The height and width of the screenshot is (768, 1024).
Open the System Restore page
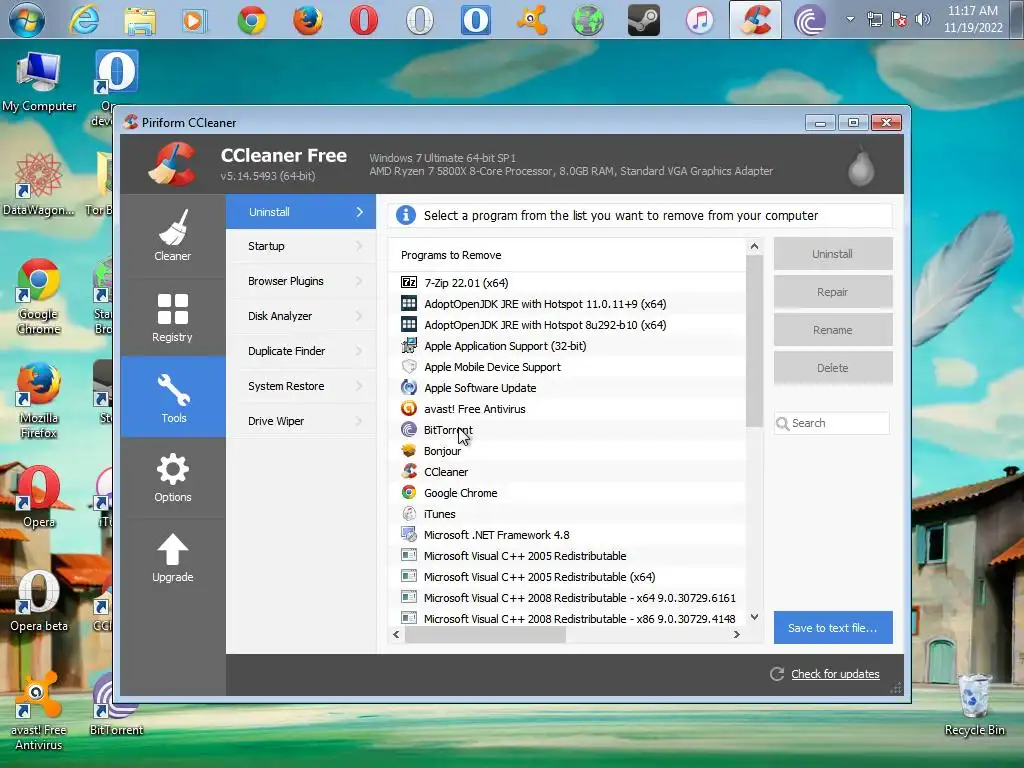tap(301, 386)
